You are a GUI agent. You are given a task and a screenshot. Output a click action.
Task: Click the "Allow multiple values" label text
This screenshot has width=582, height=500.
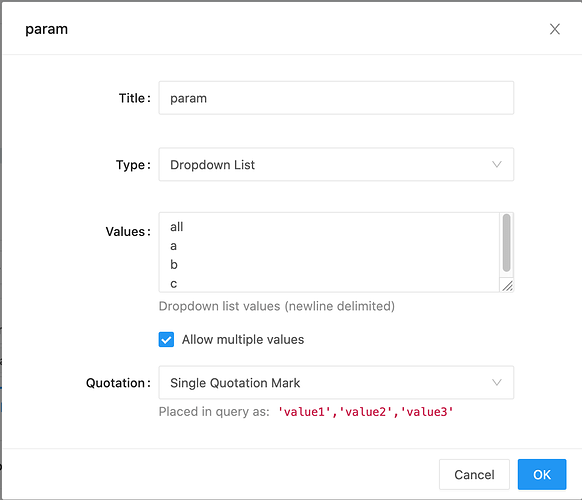pos(243,340)
